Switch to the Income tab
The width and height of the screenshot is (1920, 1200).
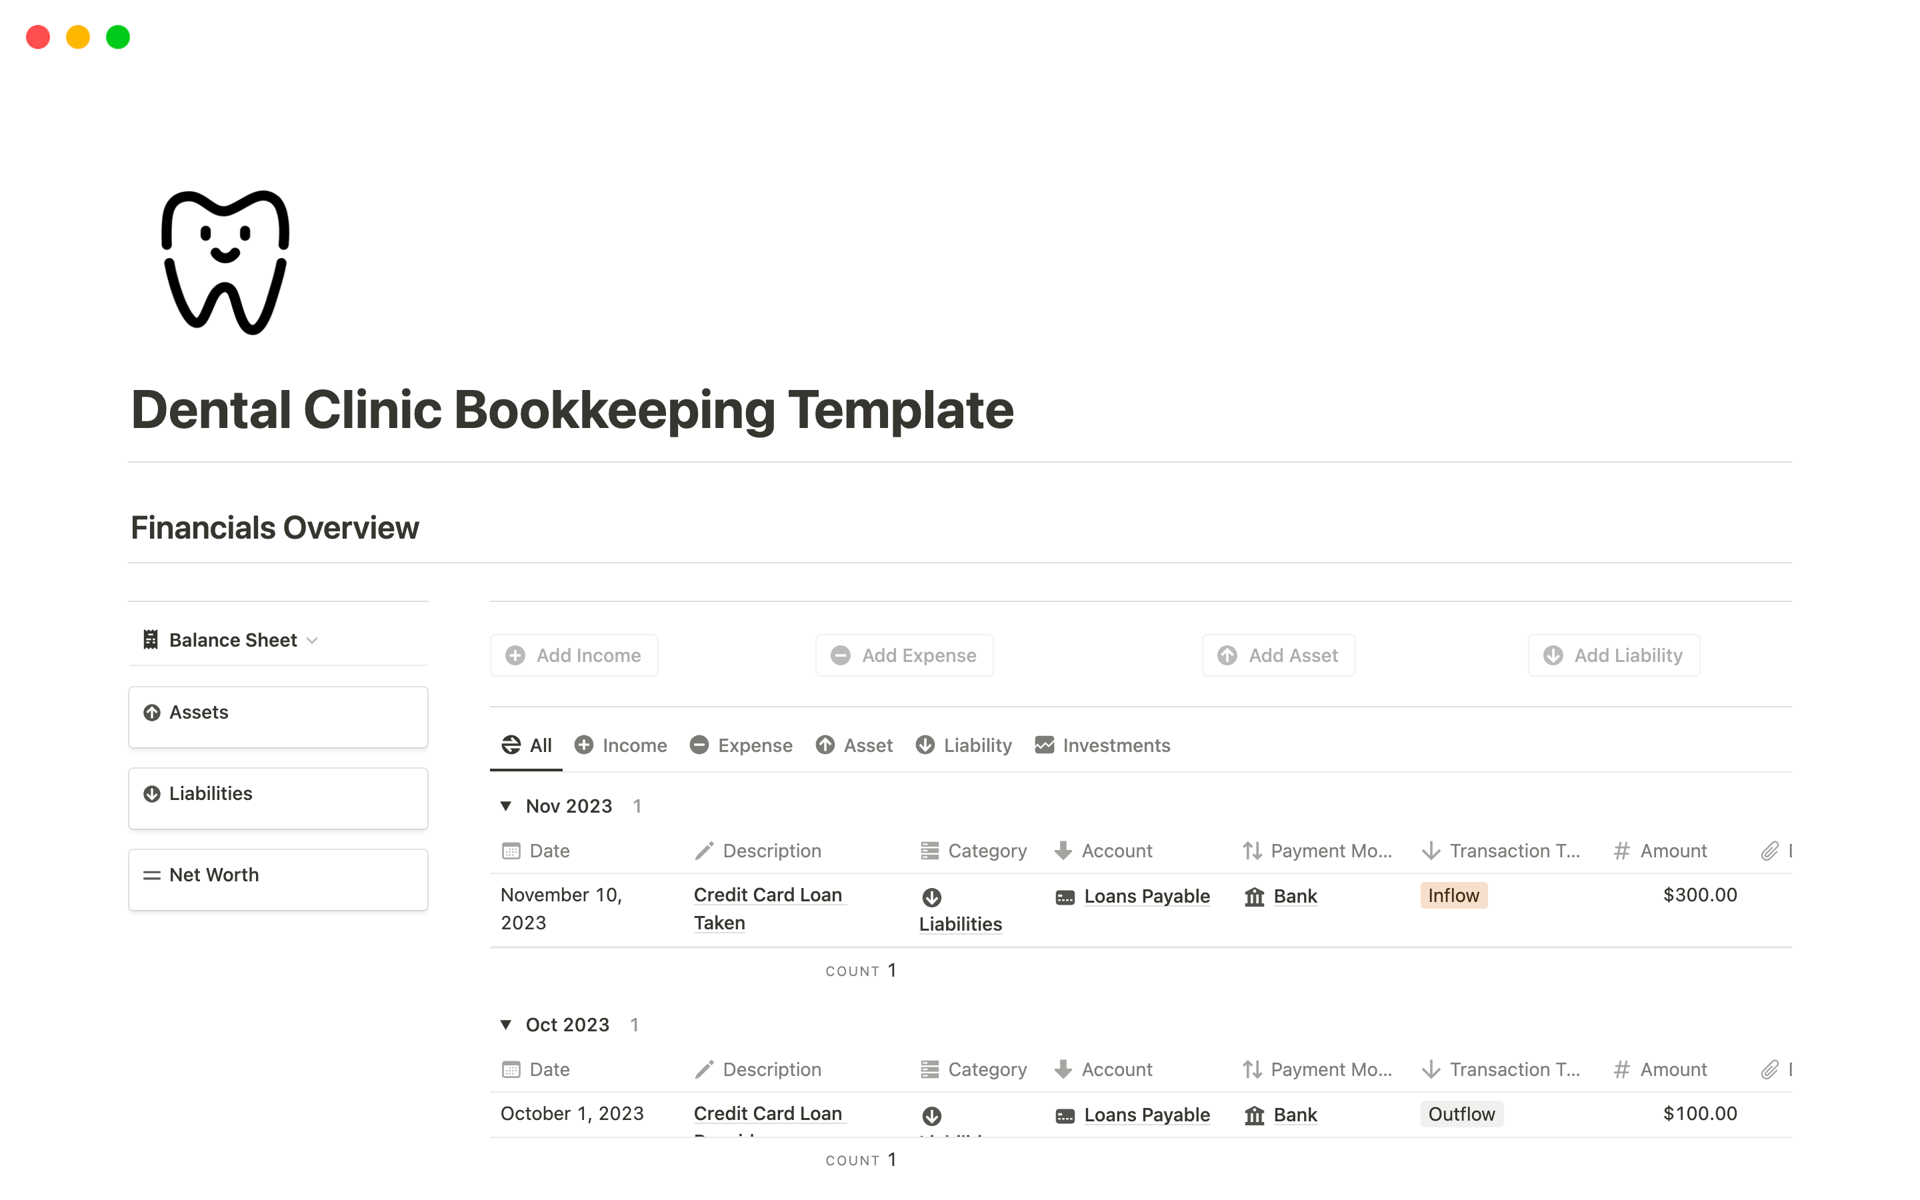click(x=620, y=745)
